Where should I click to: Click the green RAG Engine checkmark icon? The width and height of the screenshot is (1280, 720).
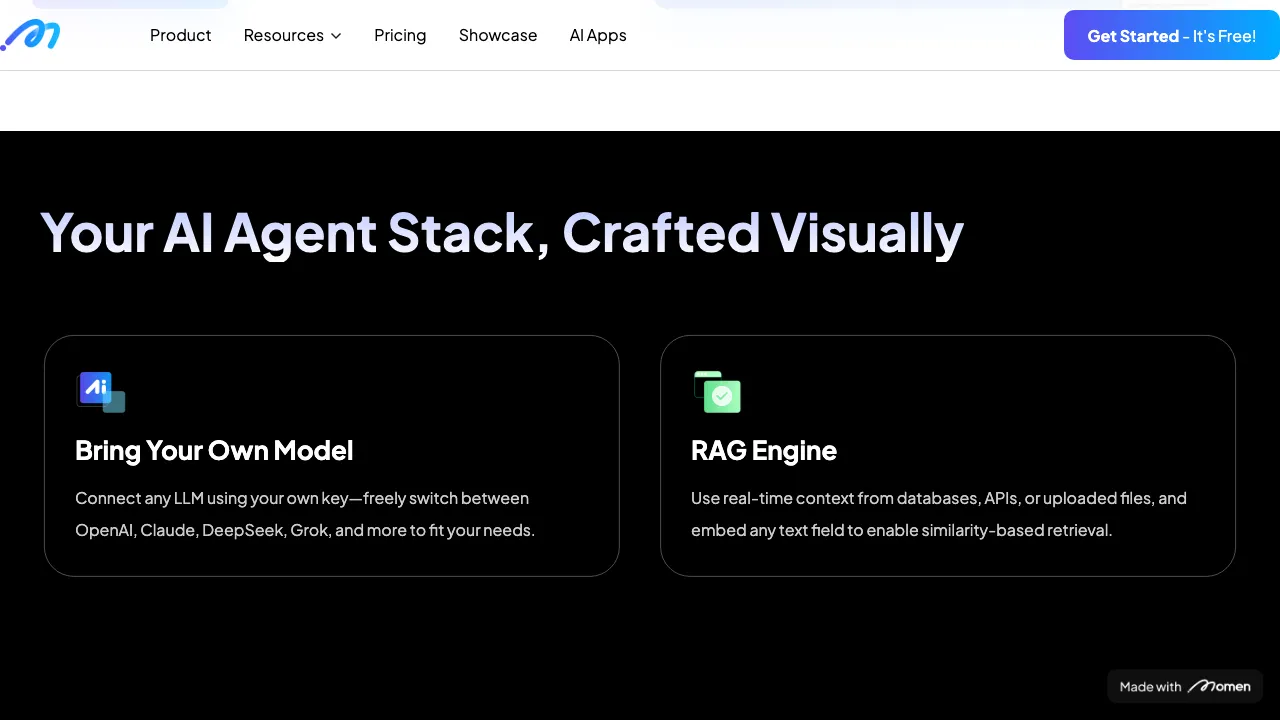click(717, 392)
